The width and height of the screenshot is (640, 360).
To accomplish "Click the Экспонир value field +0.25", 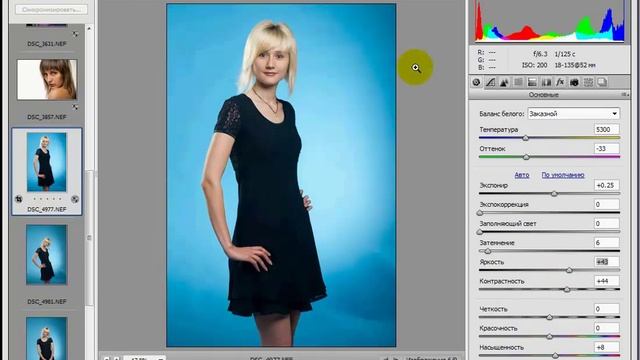I will pyautogui.click(x=607, y=185).
